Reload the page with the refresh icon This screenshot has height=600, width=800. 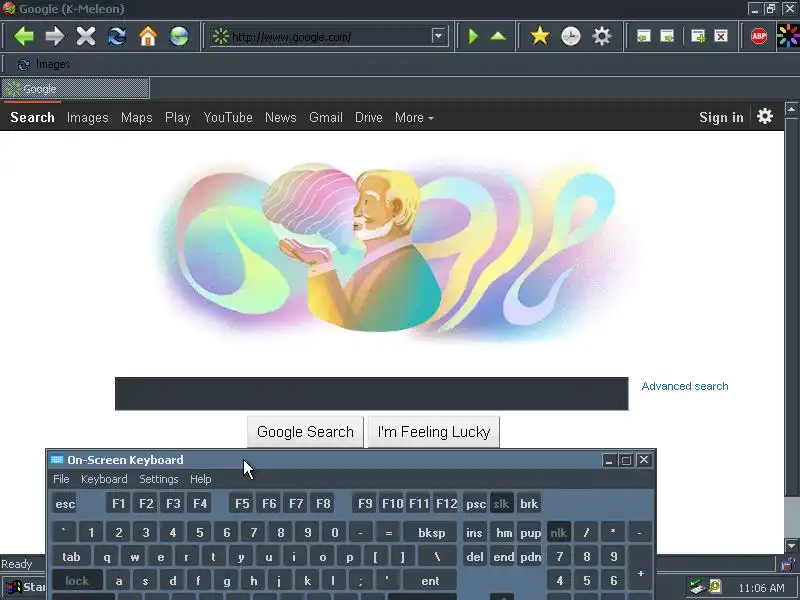click(117, 36)
